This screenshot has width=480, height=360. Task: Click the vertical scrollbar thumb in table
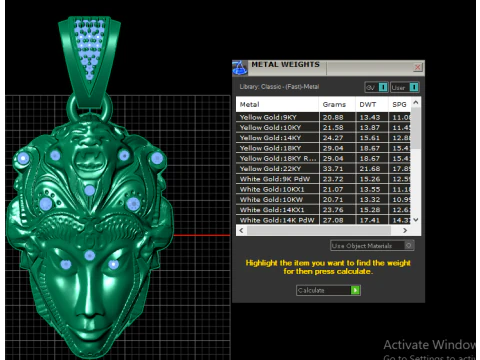click(416, 128)
